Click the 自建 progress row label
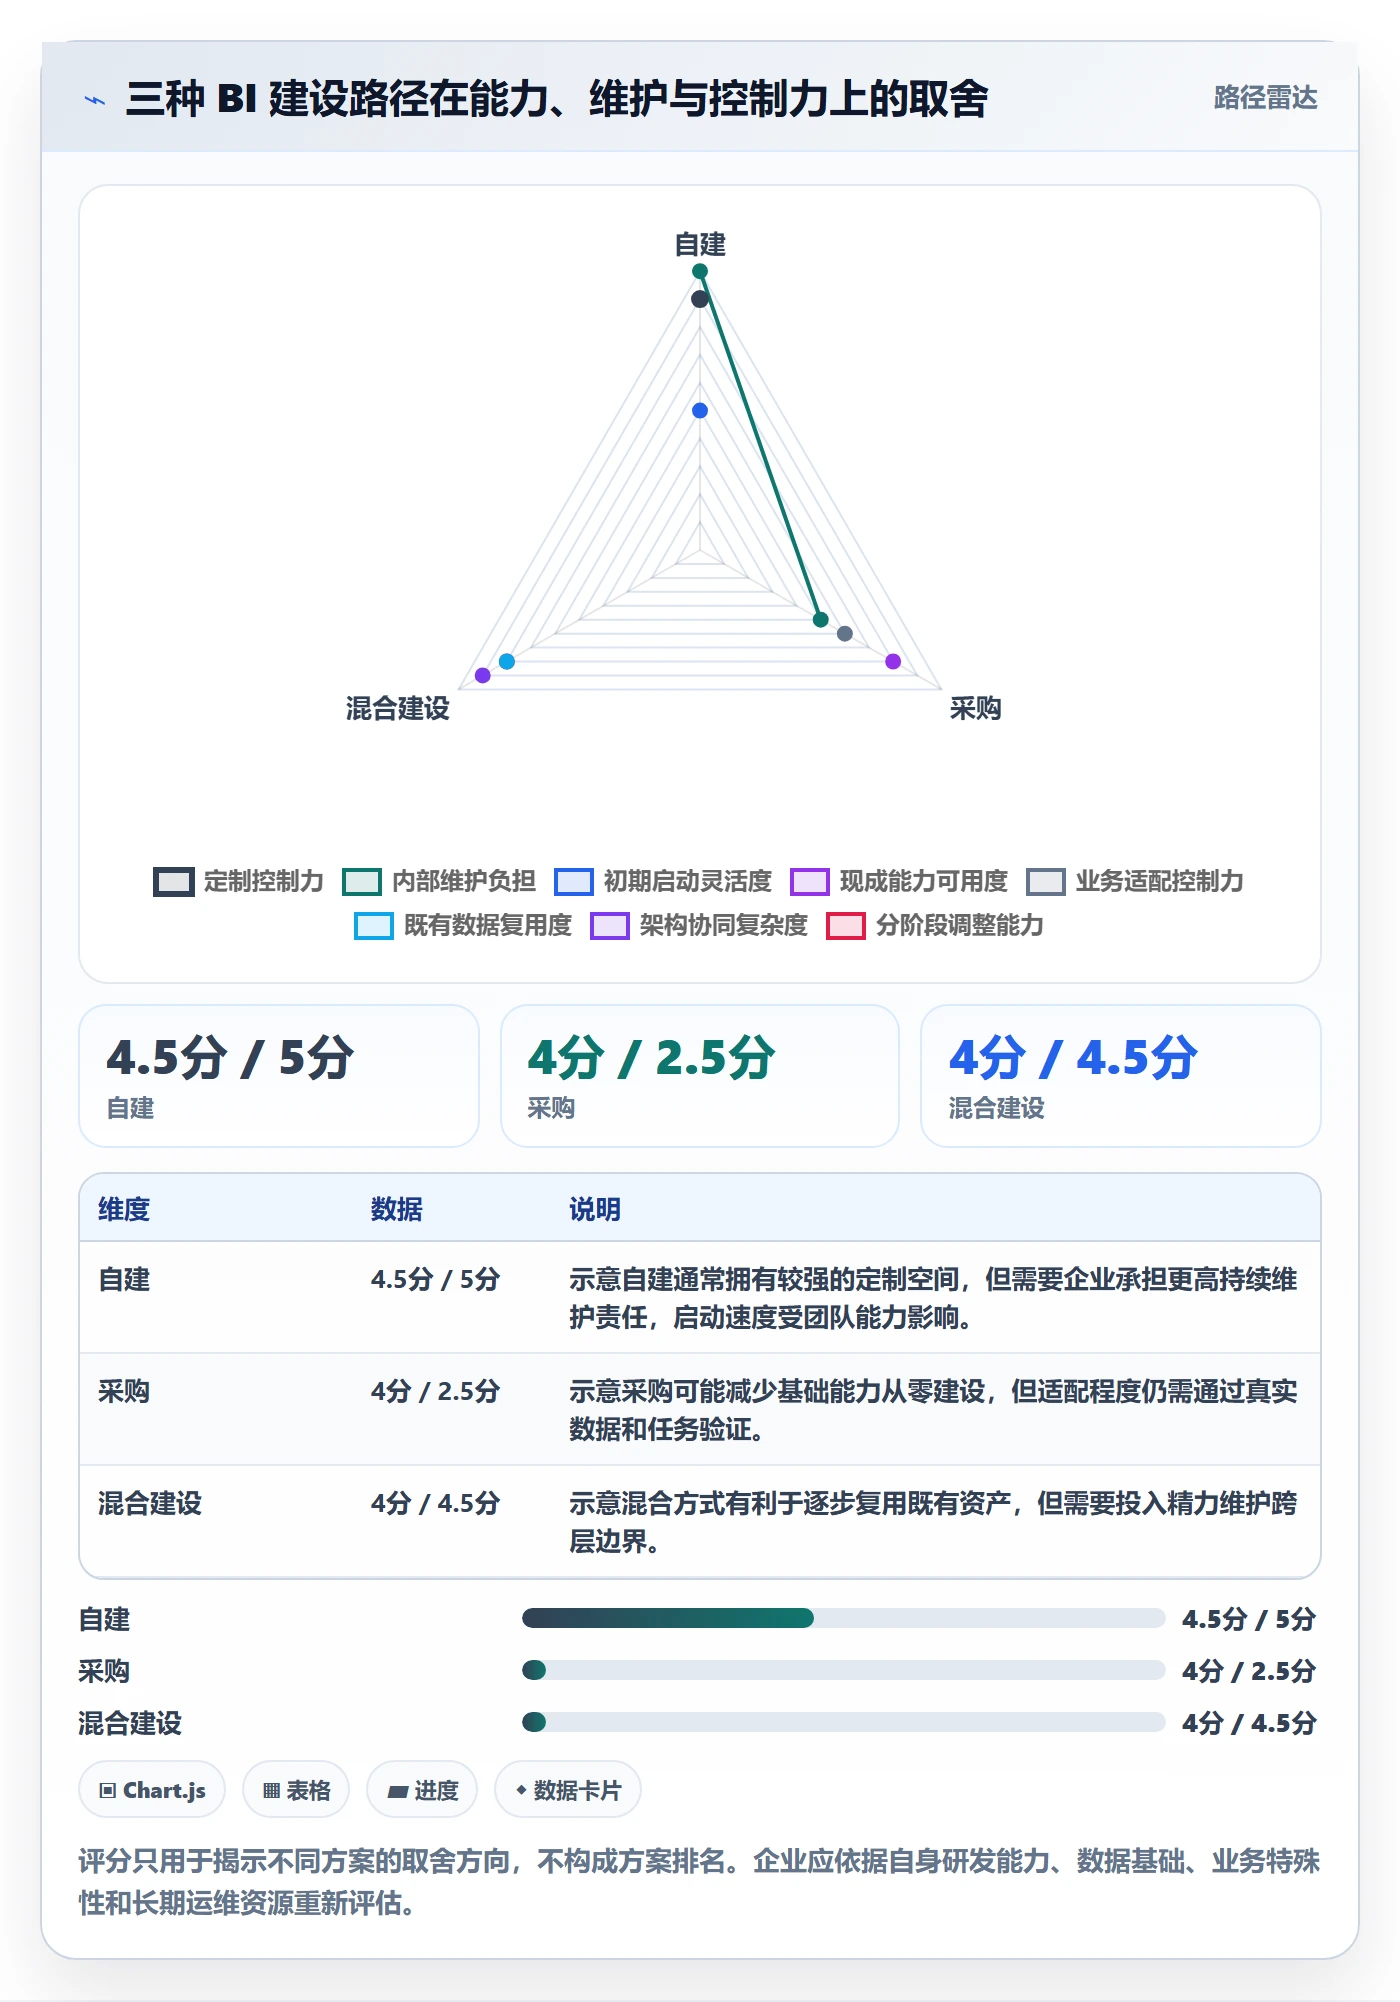The width and height of the screenshot is (1400, 2002). (105, 1619)
